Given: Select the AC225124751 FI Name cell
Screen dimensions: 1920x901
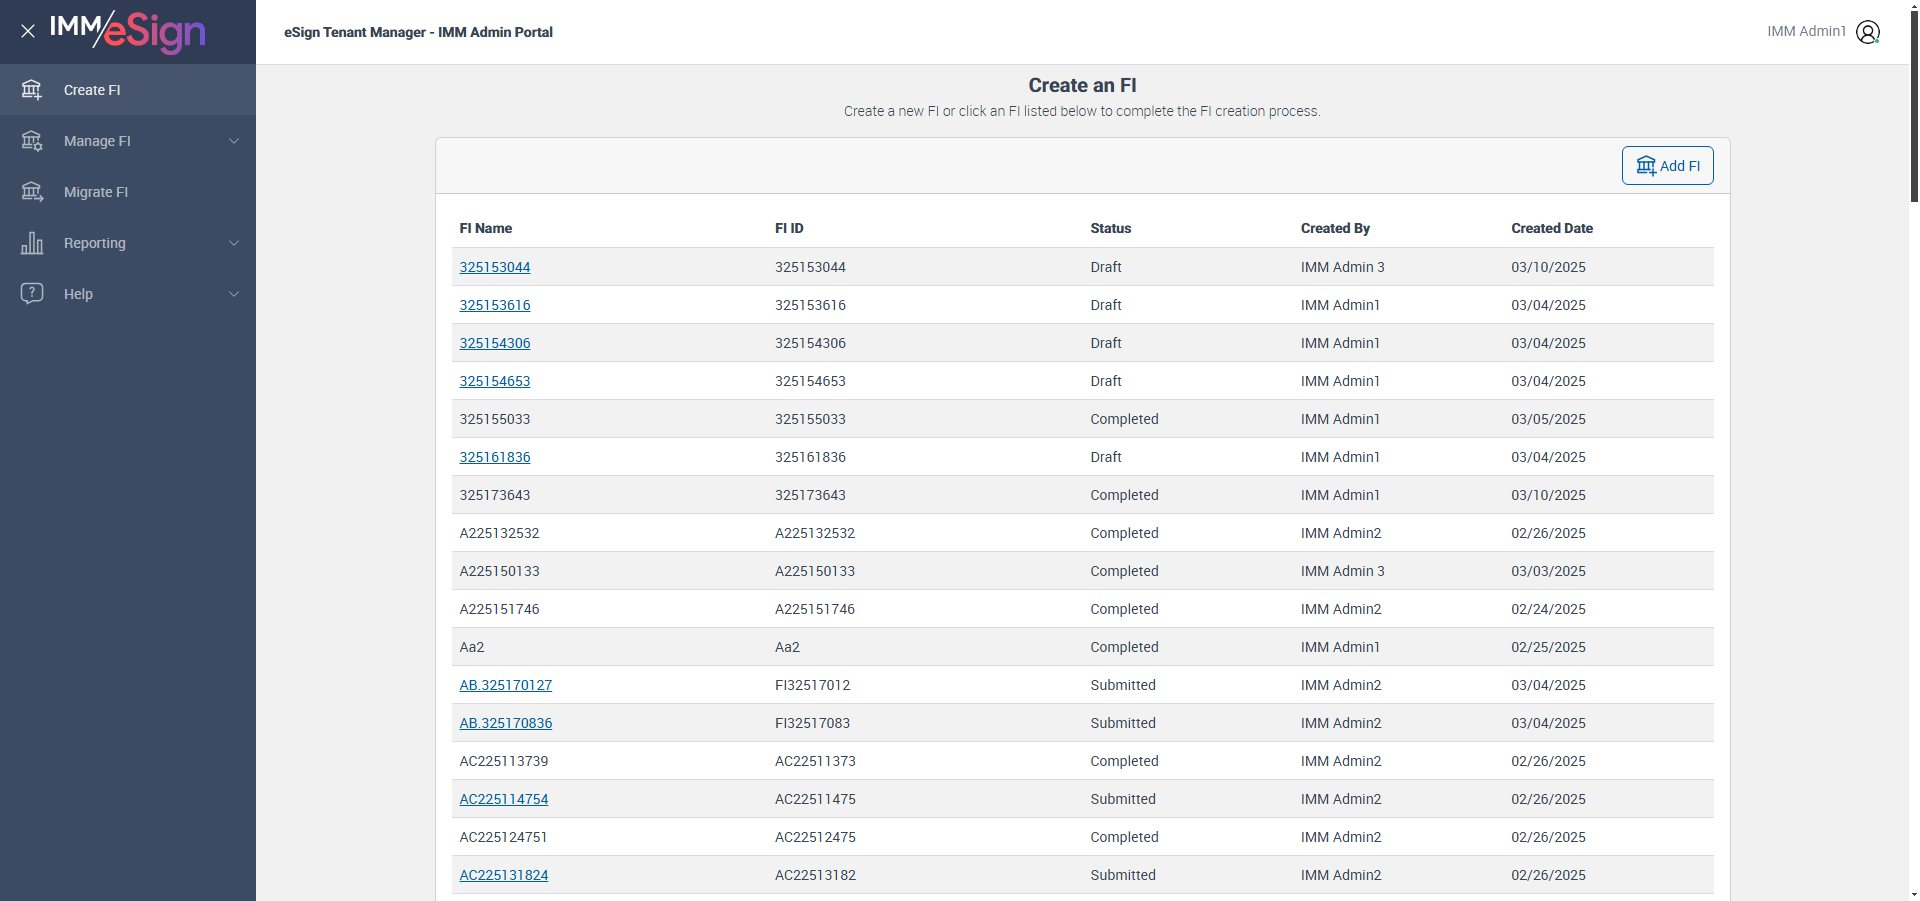Looking at the screenshot, I should (x=504, y=837).
